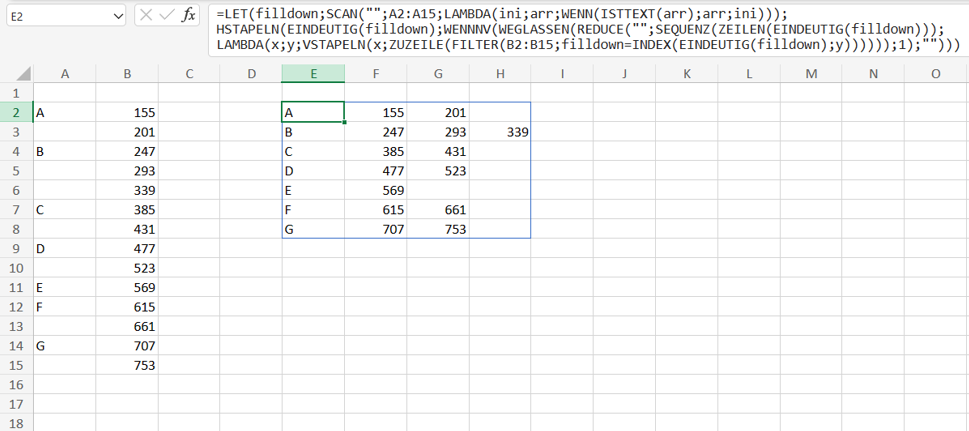Click cell B8 with value 431
Screen dimensions: 969x431
click(x=127, y=229)
